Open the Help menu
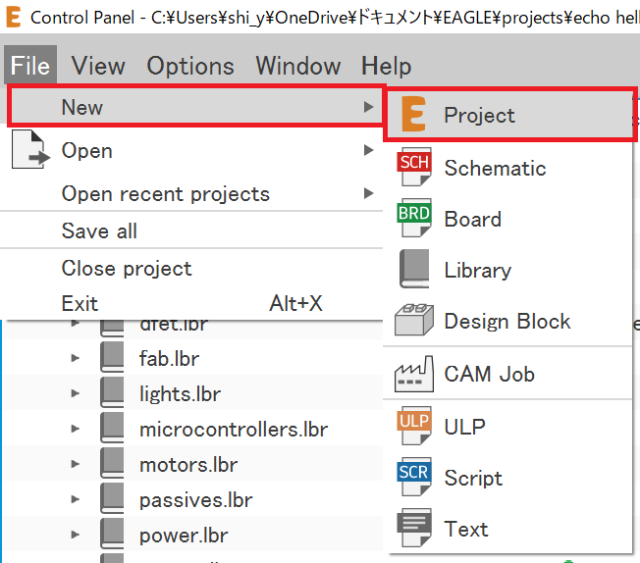640x563 pixels. click(386, 66)
